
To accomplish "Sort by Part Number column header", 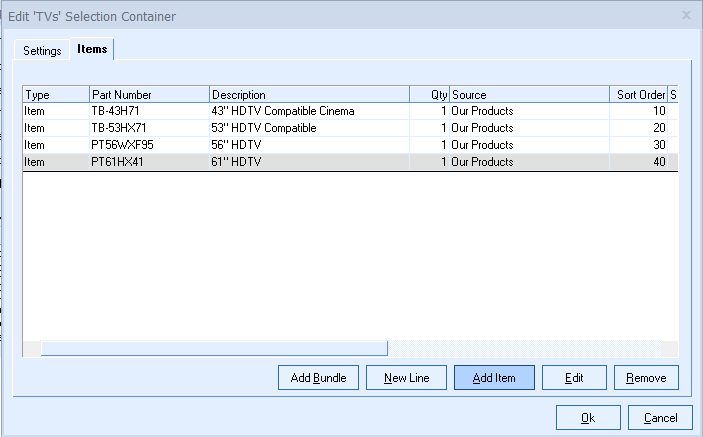I will (x=149, y=94).
